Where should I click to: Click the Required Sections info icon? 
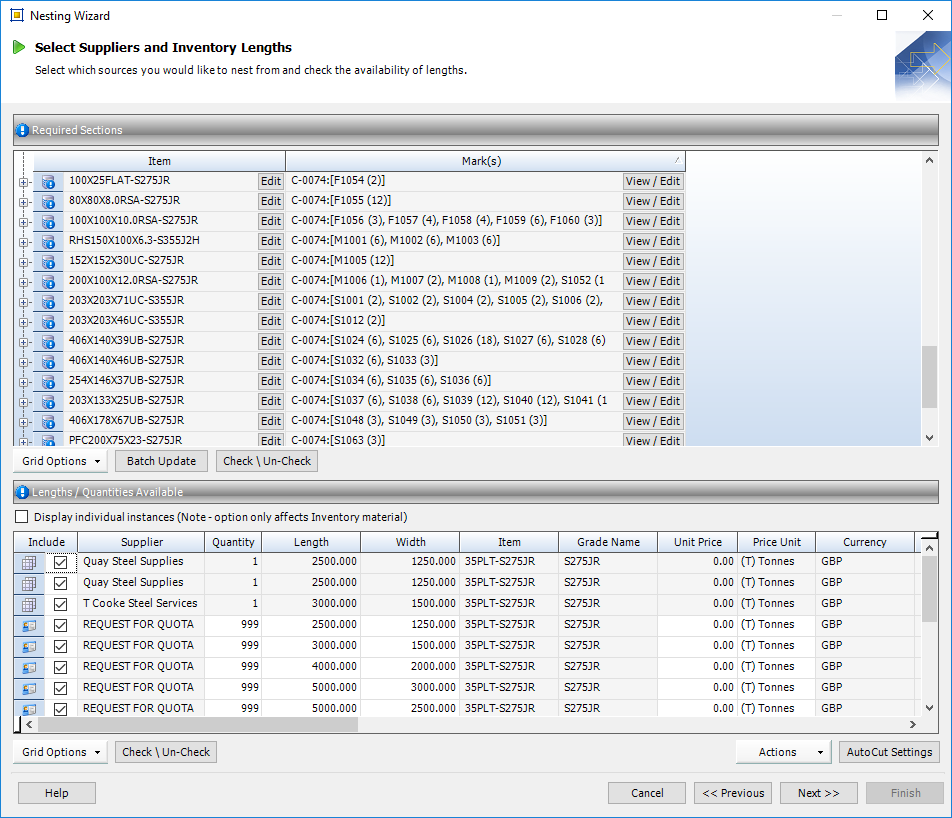[x=23, y=130]
